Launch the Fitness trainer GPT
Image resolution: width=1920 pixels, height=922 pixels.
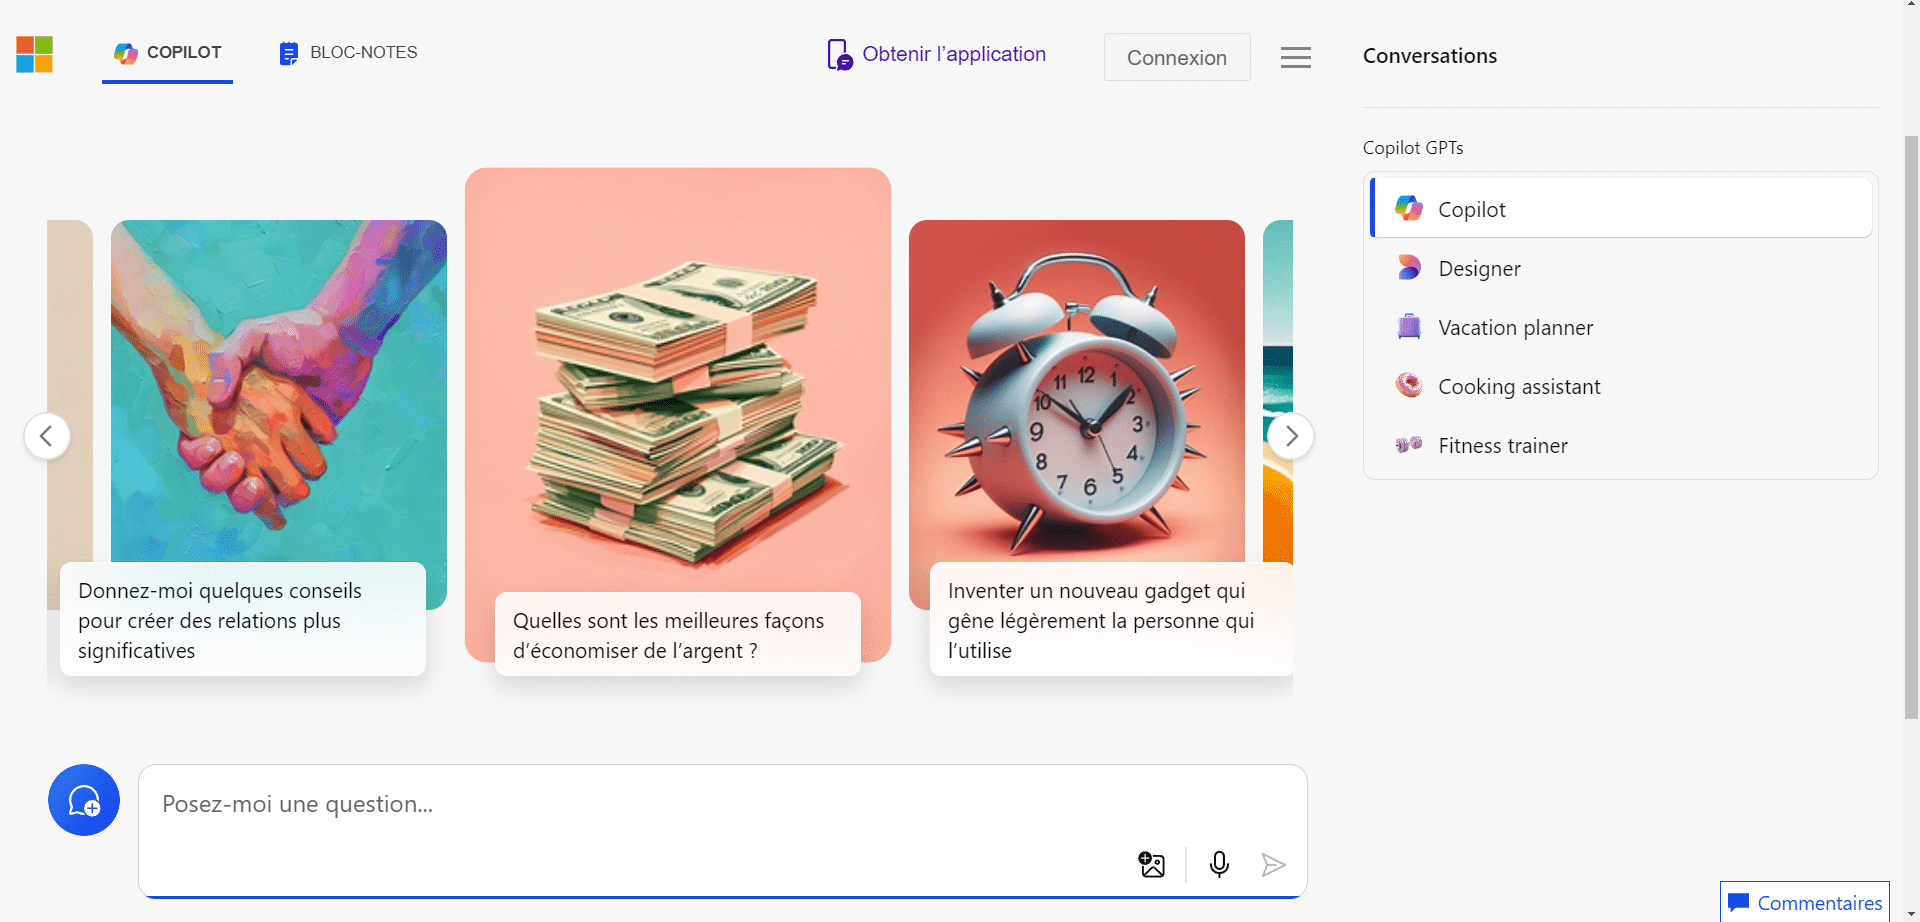[1502, 446]
